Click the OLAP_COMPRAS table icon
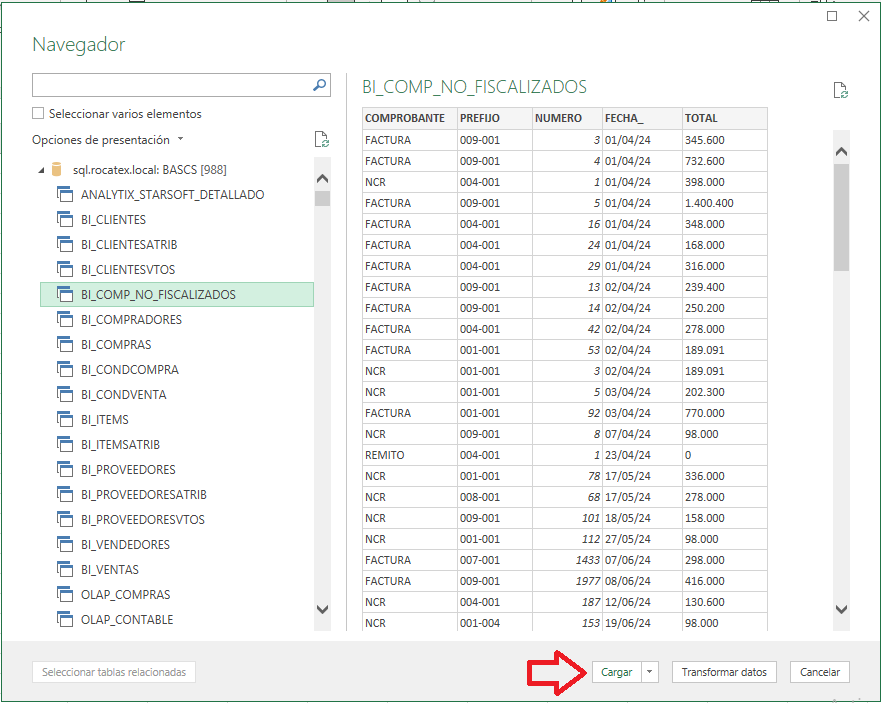This screenshot has width=881, height=703. point(65,595)
